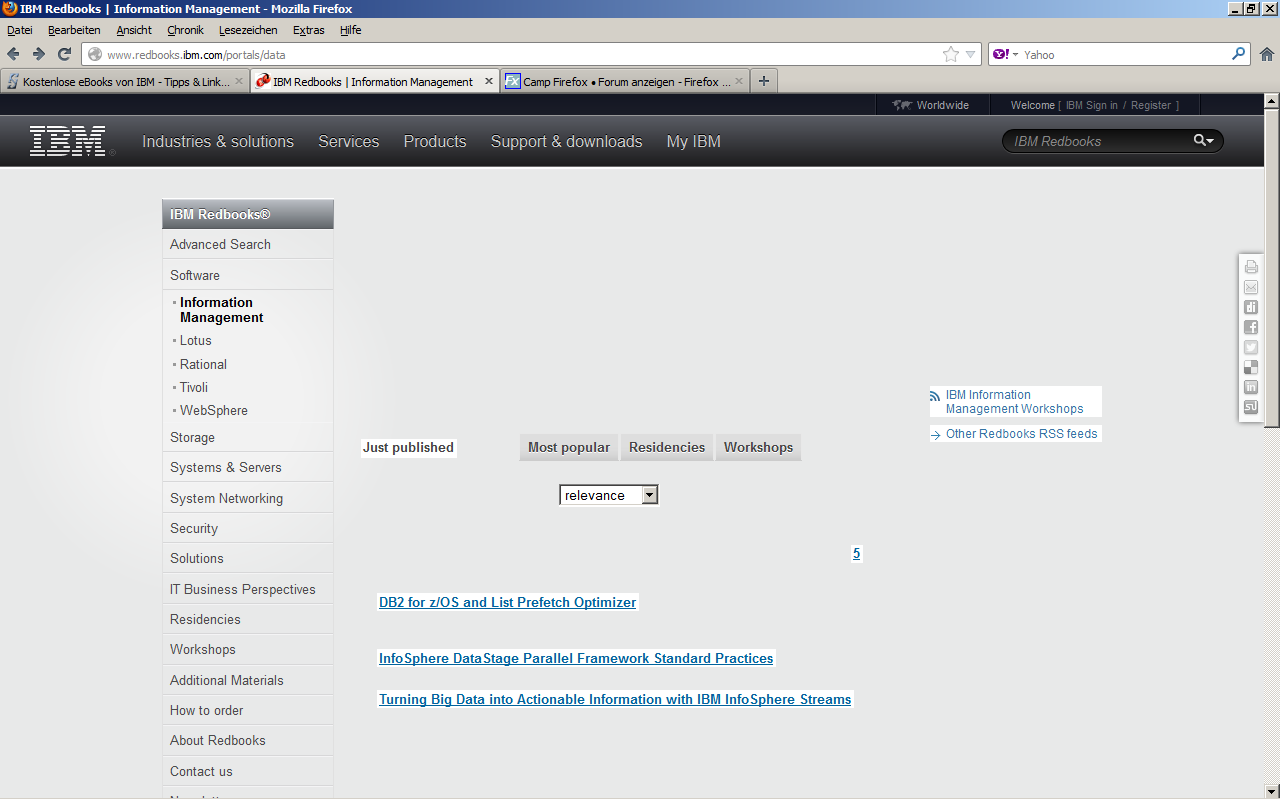Click the Firefox icon in the title bar
The height and width of the screenshot is (800, 1280).
[10, 8]
